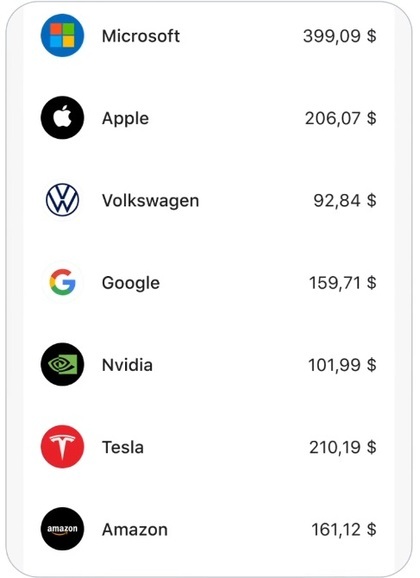Click Microsoft price 399,09 $

(340, 36)
